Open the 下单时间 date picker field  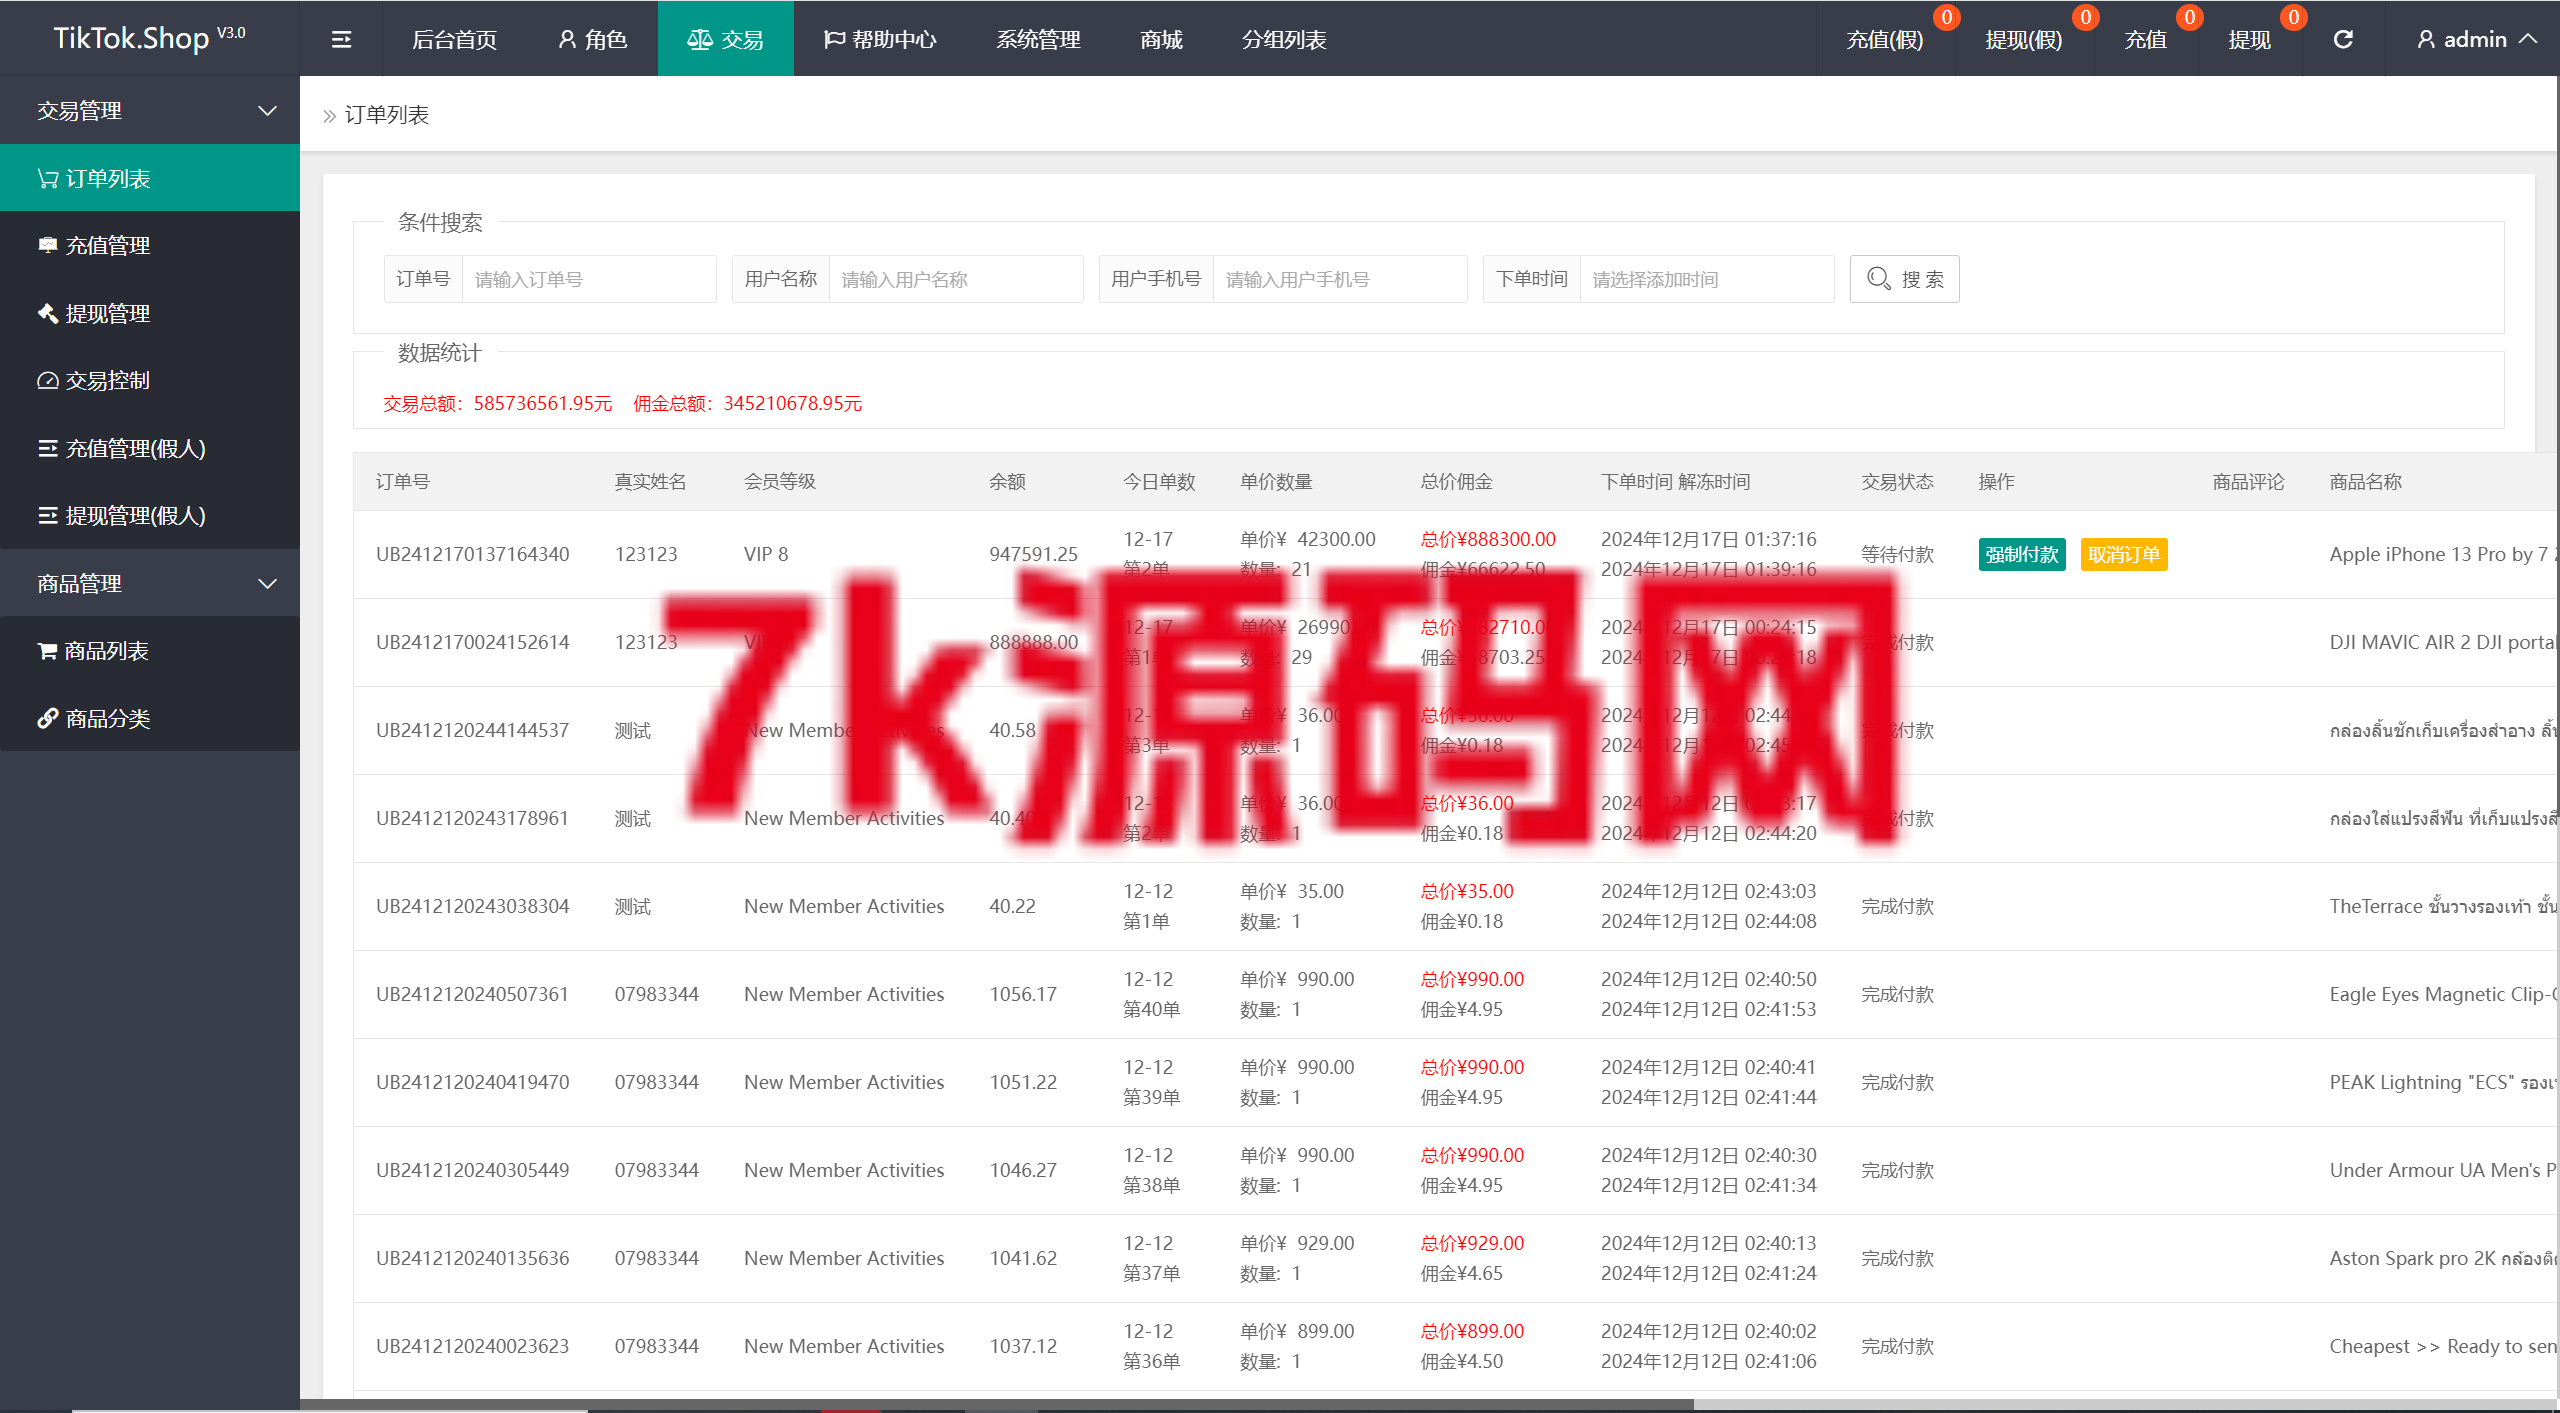tap(1707, 279)
